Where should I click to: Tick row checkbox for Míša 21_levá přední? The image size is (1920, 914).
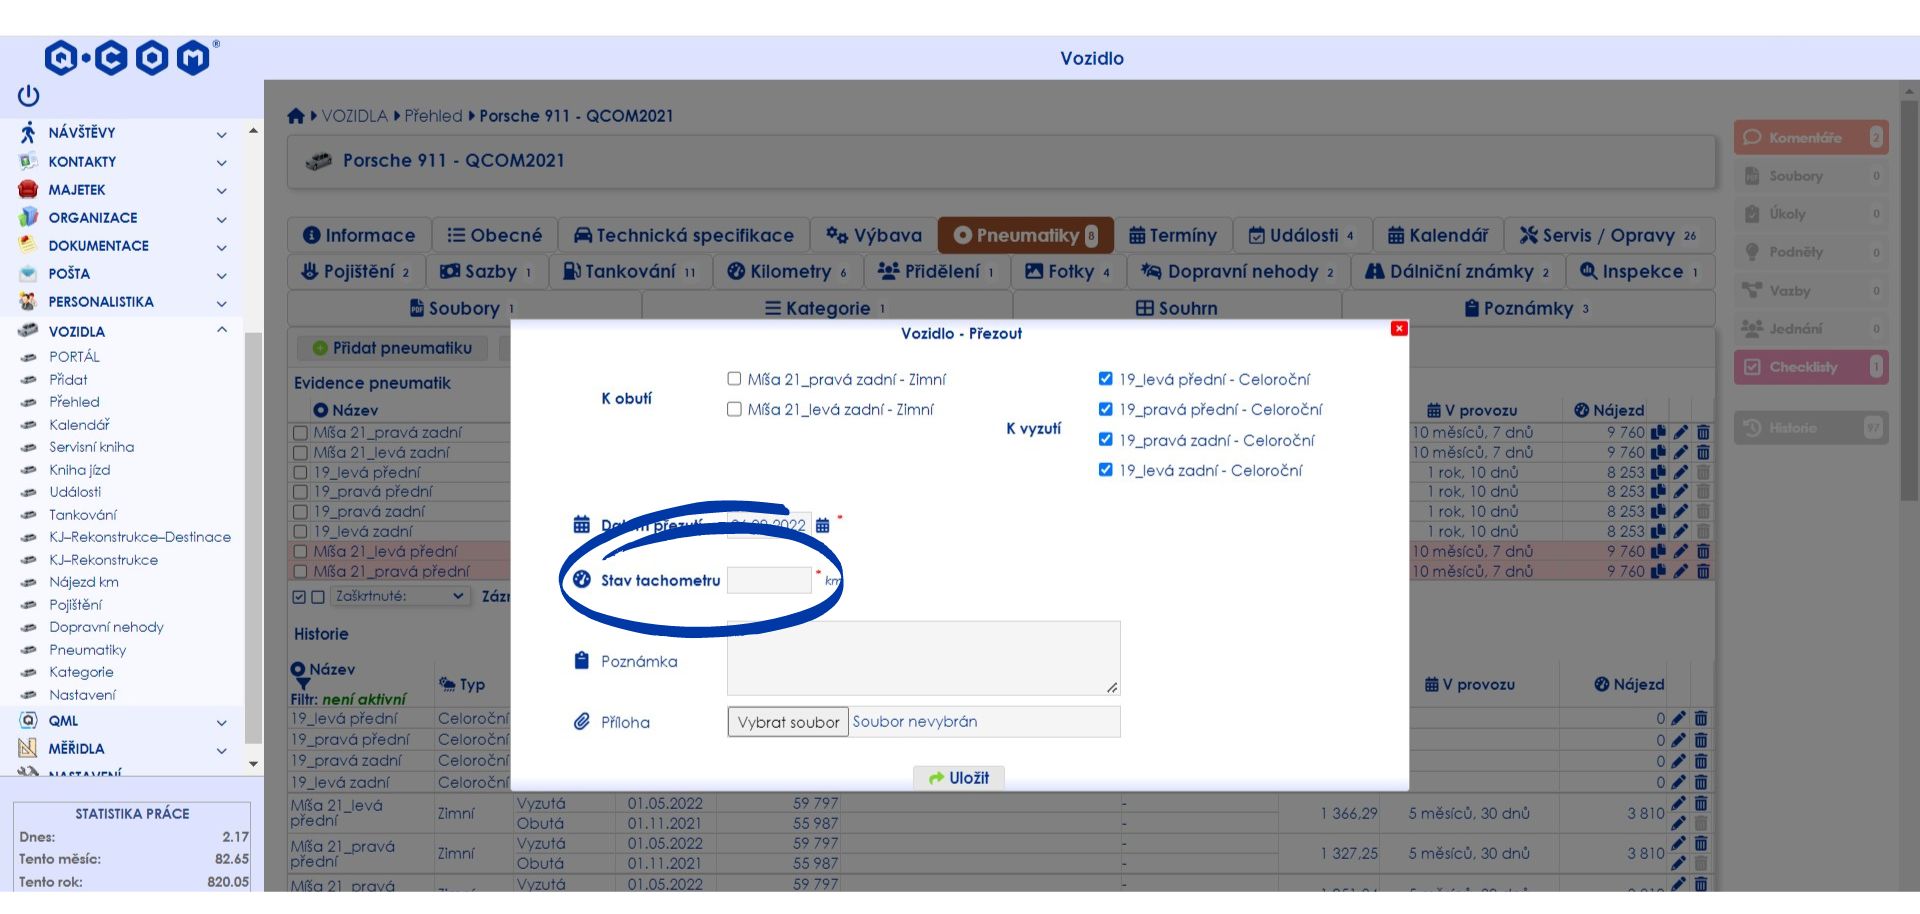(300, 551)
